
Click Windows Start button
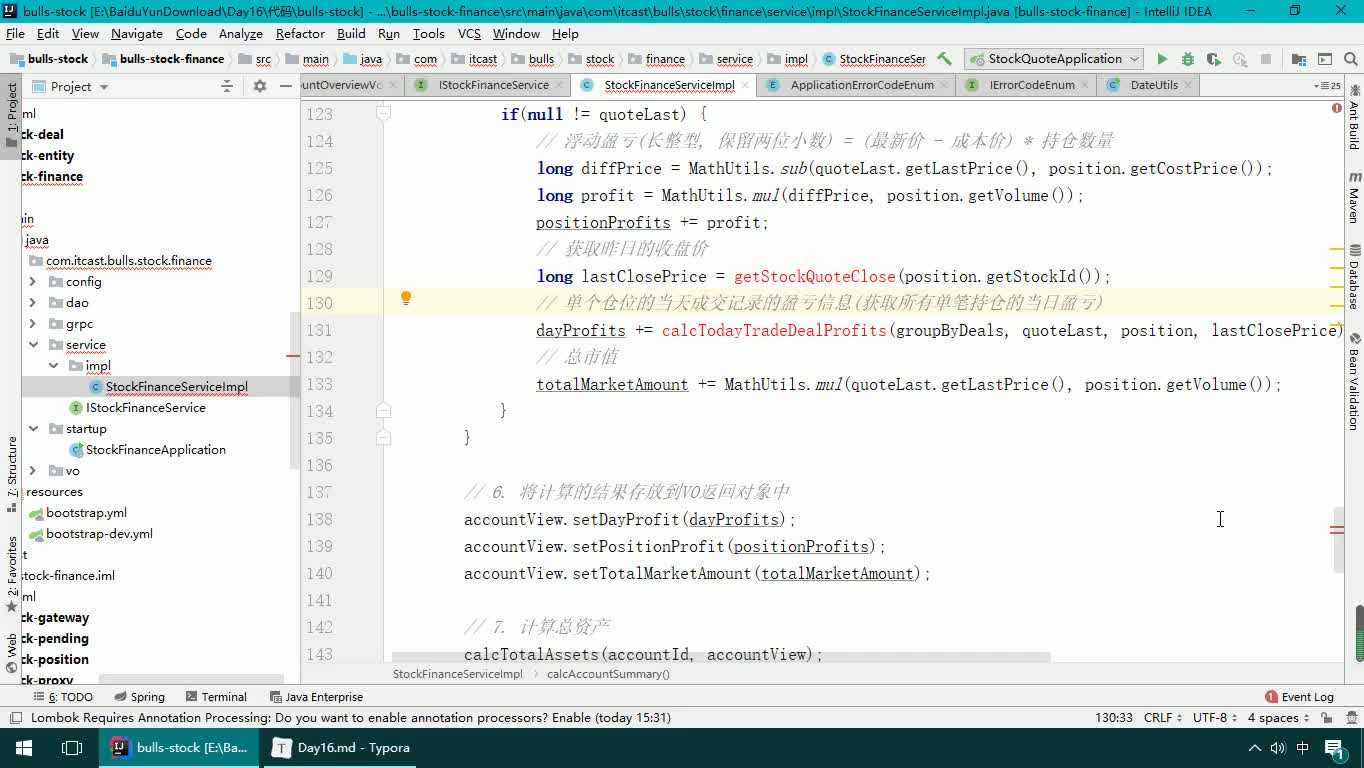click(24, 747)
